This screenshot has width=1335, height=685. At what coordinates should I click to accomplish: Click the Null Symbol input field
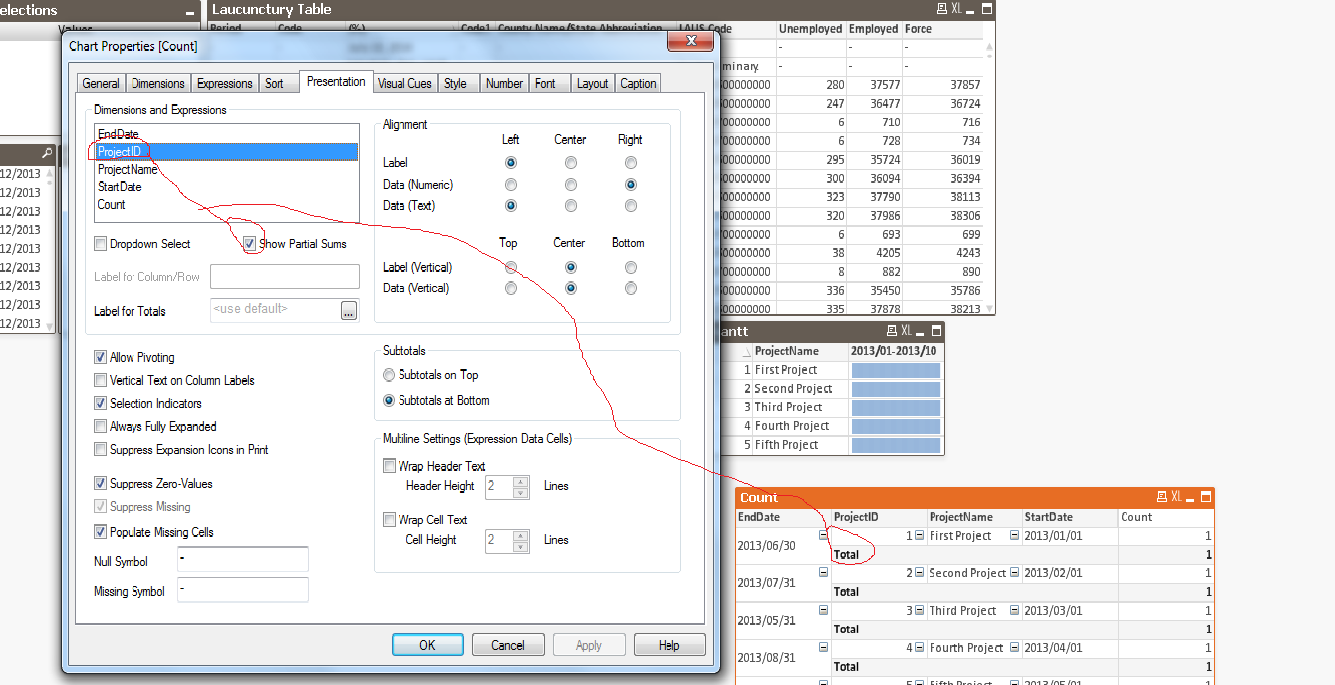tap(242, 559)
